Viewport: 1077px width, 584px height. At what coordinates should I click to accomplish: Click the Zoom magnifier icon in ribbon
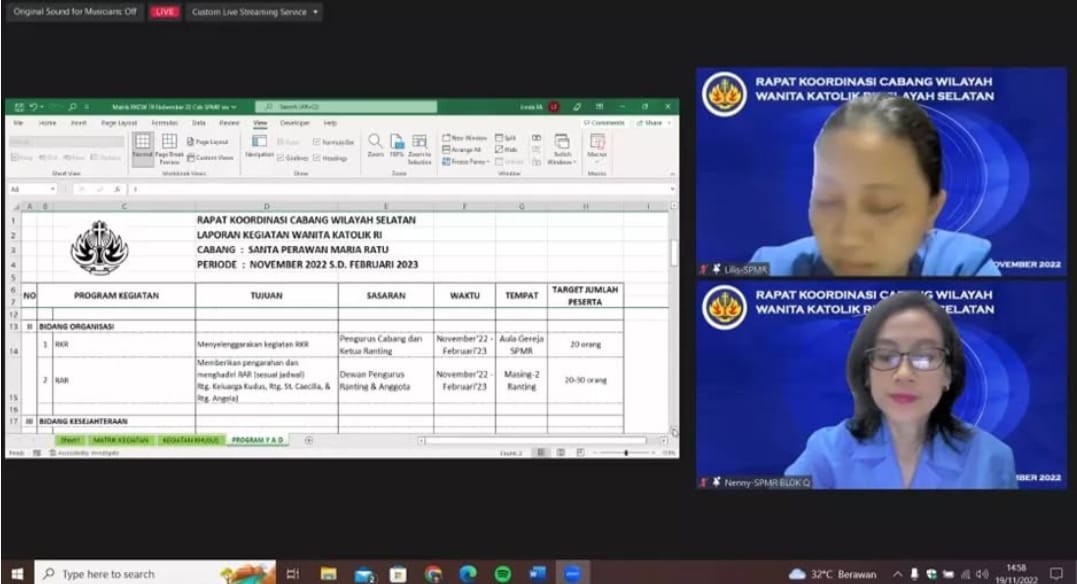[x=375, y=145]
